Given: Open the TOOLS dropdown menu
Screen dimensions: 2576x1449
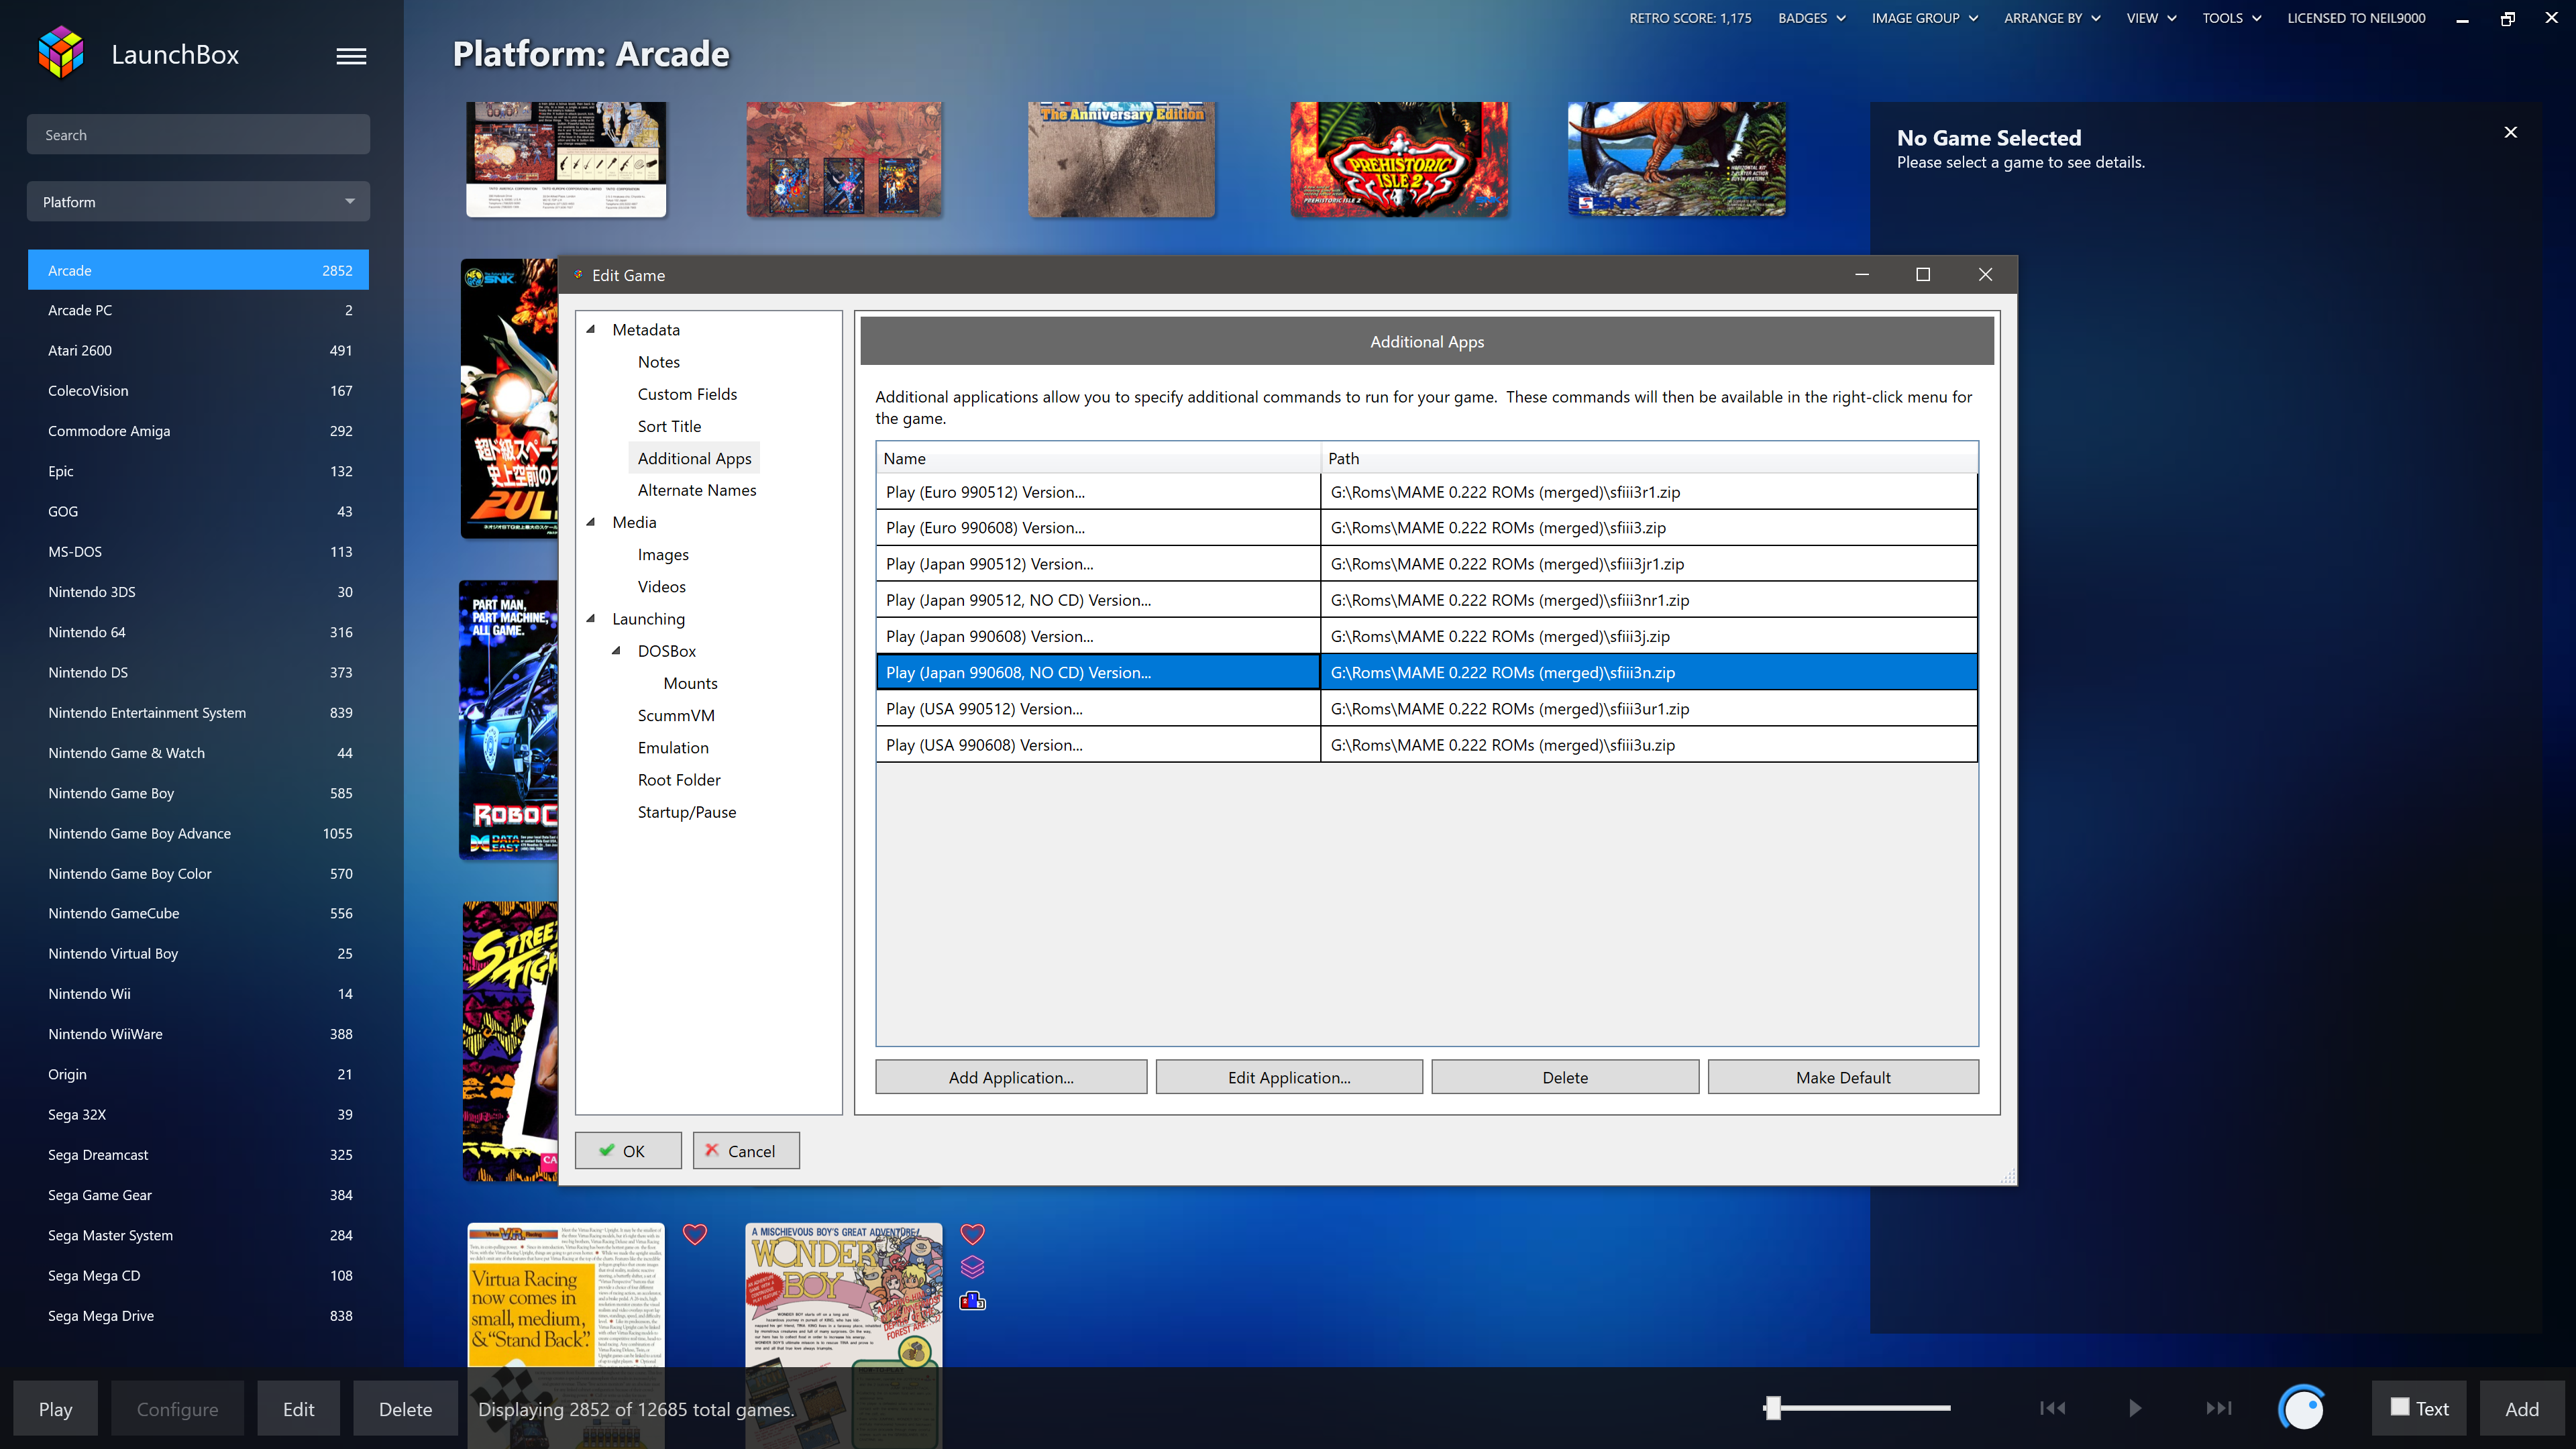Looking at the screenshot, I should coord(2231,18).
